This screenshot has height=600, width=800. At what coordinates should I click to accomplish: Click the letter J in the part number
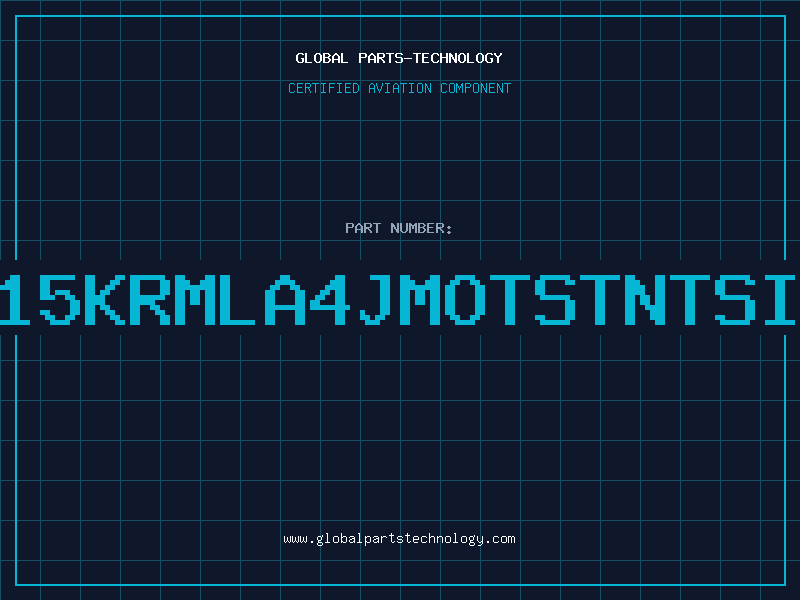374,299
